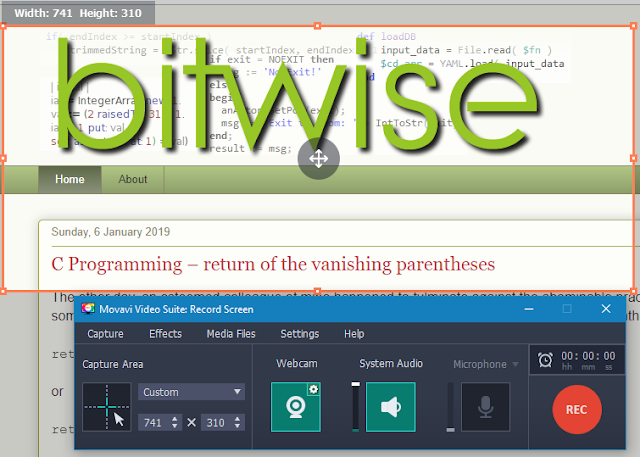This screenshot has height=457, width=640.
Task: Close the Movavi Record Screen window
Action: [606, 309]
